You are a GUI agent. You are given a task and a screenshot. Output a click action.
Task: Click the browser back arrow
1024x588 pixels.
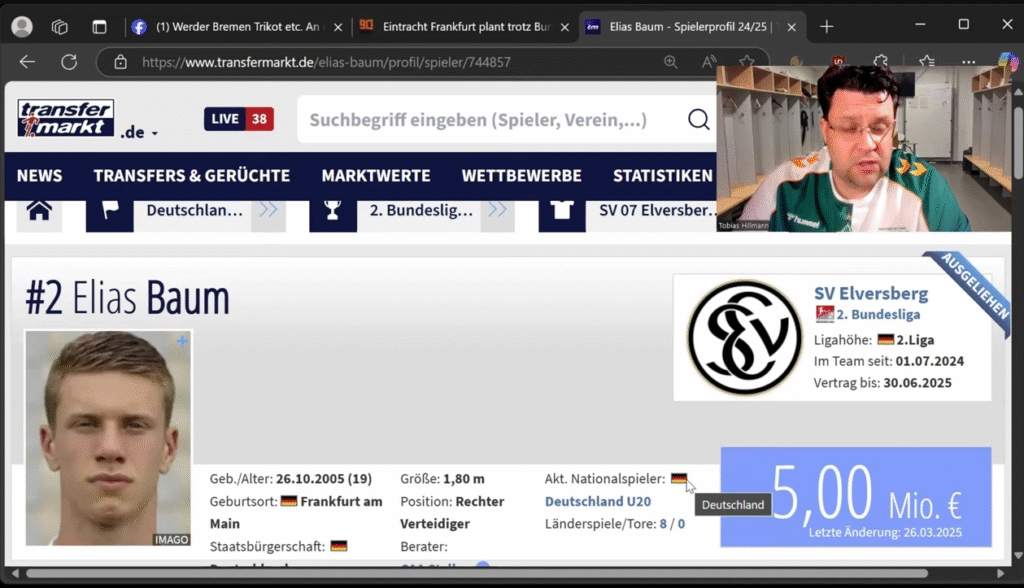[x=27, y=61]
